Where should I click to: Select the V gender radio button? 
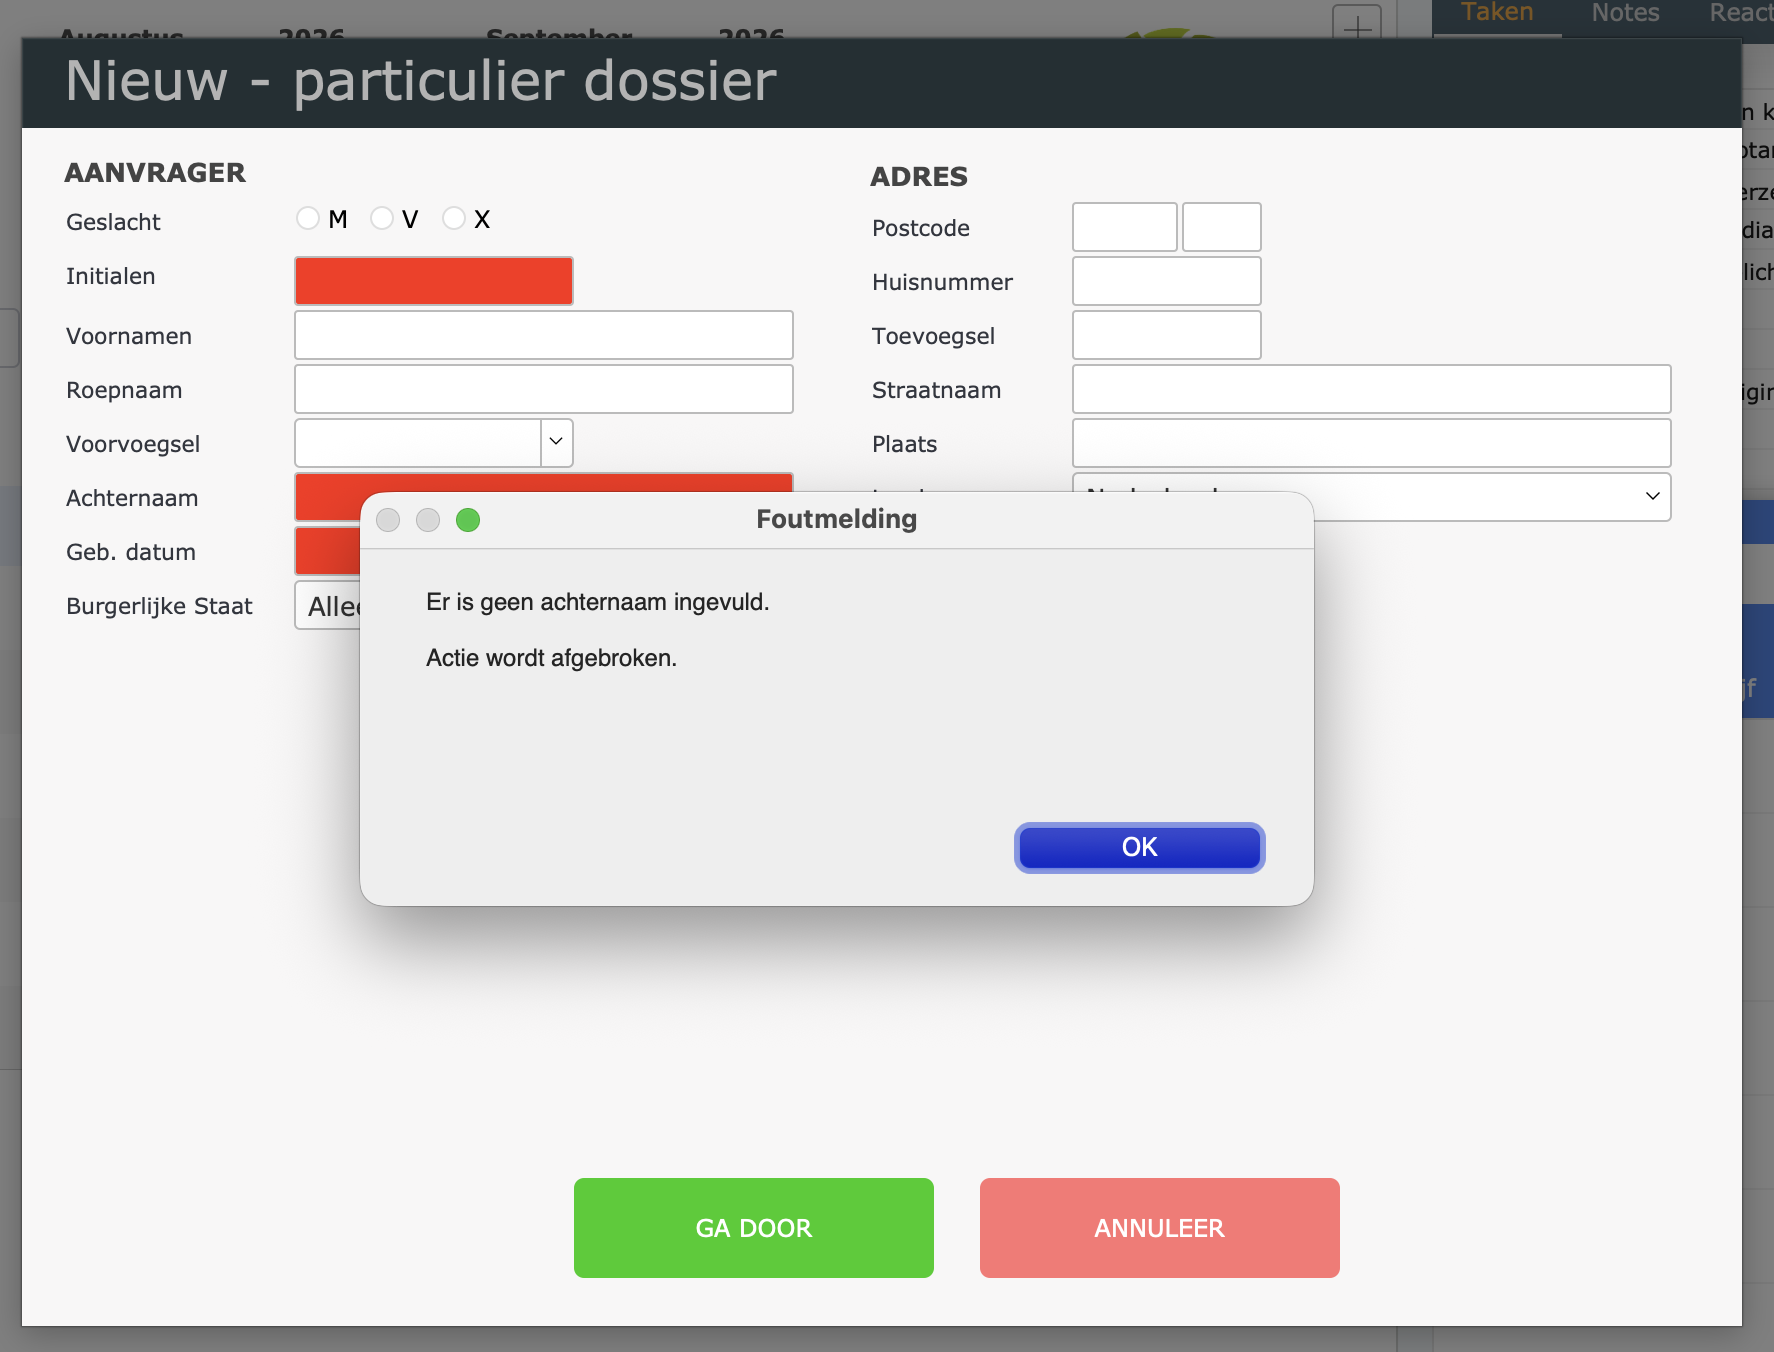pyautogui.click(x=382, y=218)
